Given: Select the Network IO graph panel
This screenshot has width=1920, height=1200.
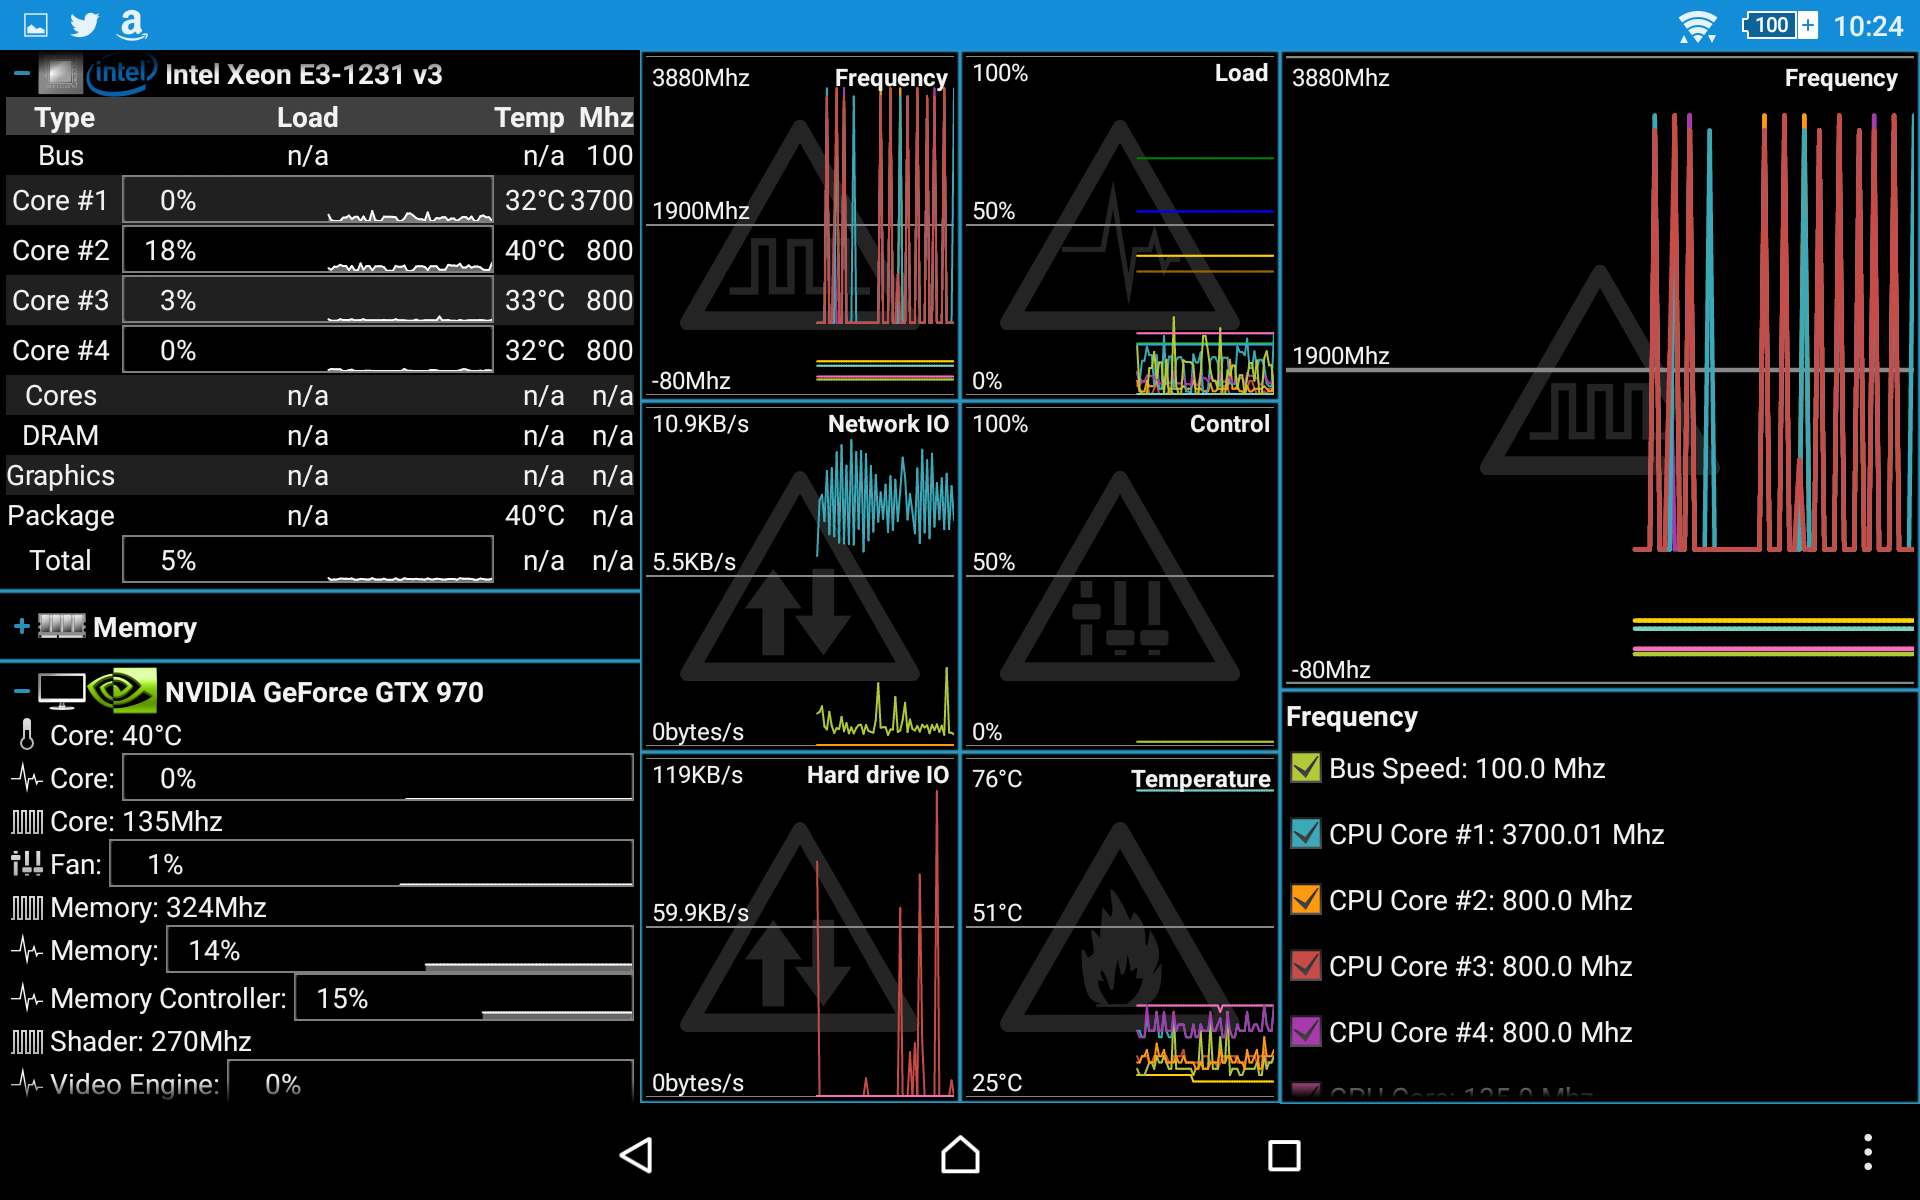Looking at the screenshot, I should click(x=799, y=576).
